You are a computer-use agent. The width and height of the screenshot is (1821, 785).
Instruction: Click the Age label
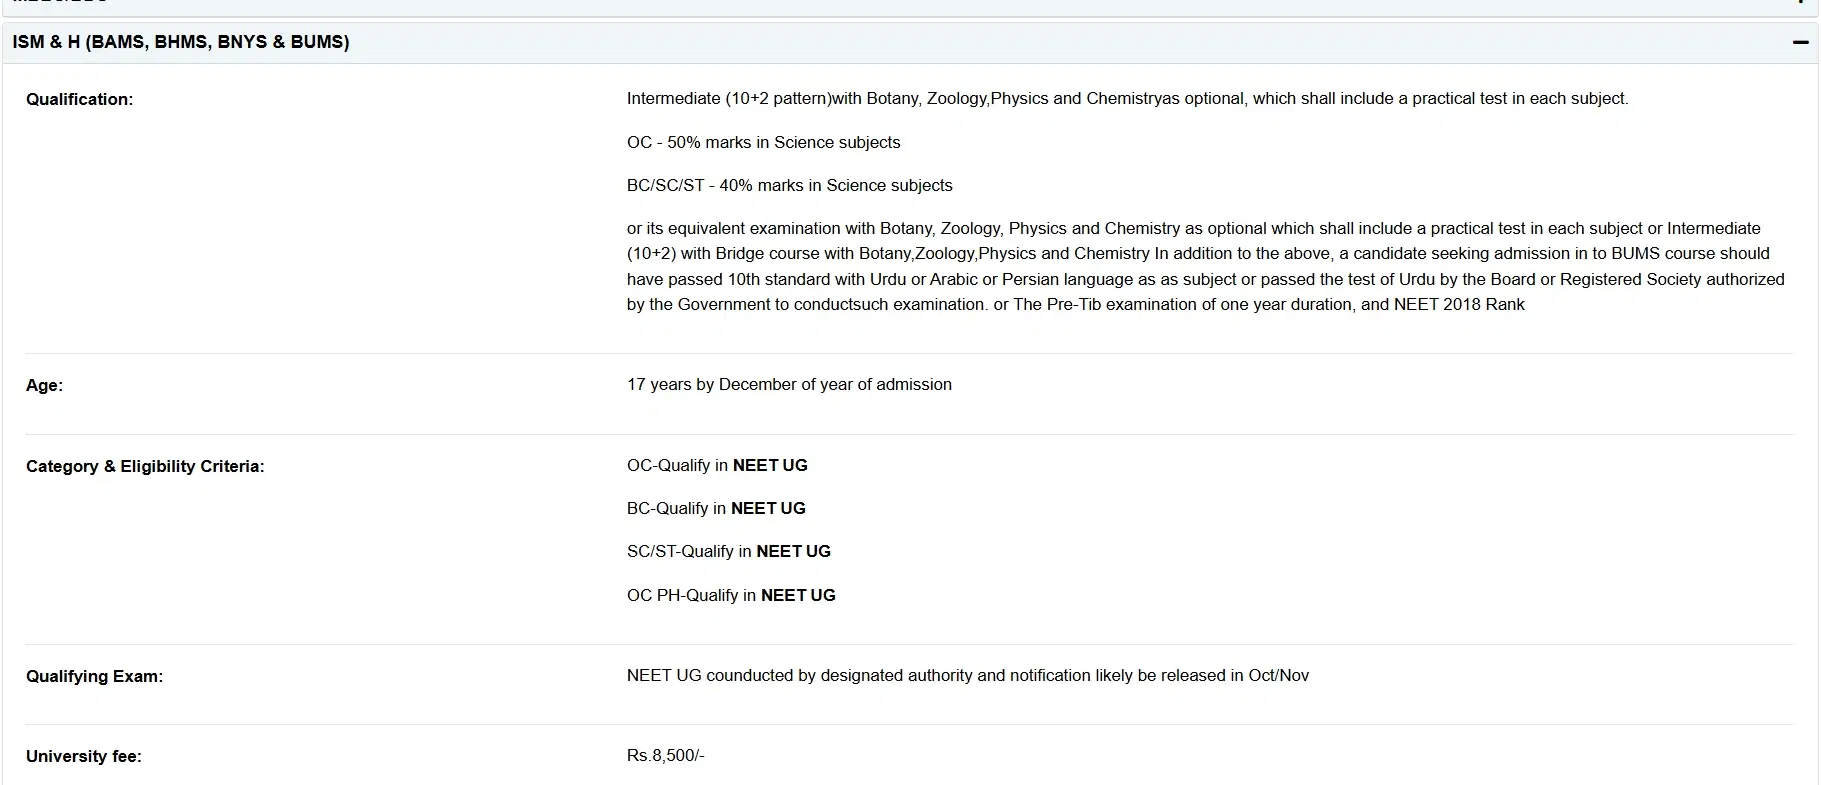click(x=44, y=385)
